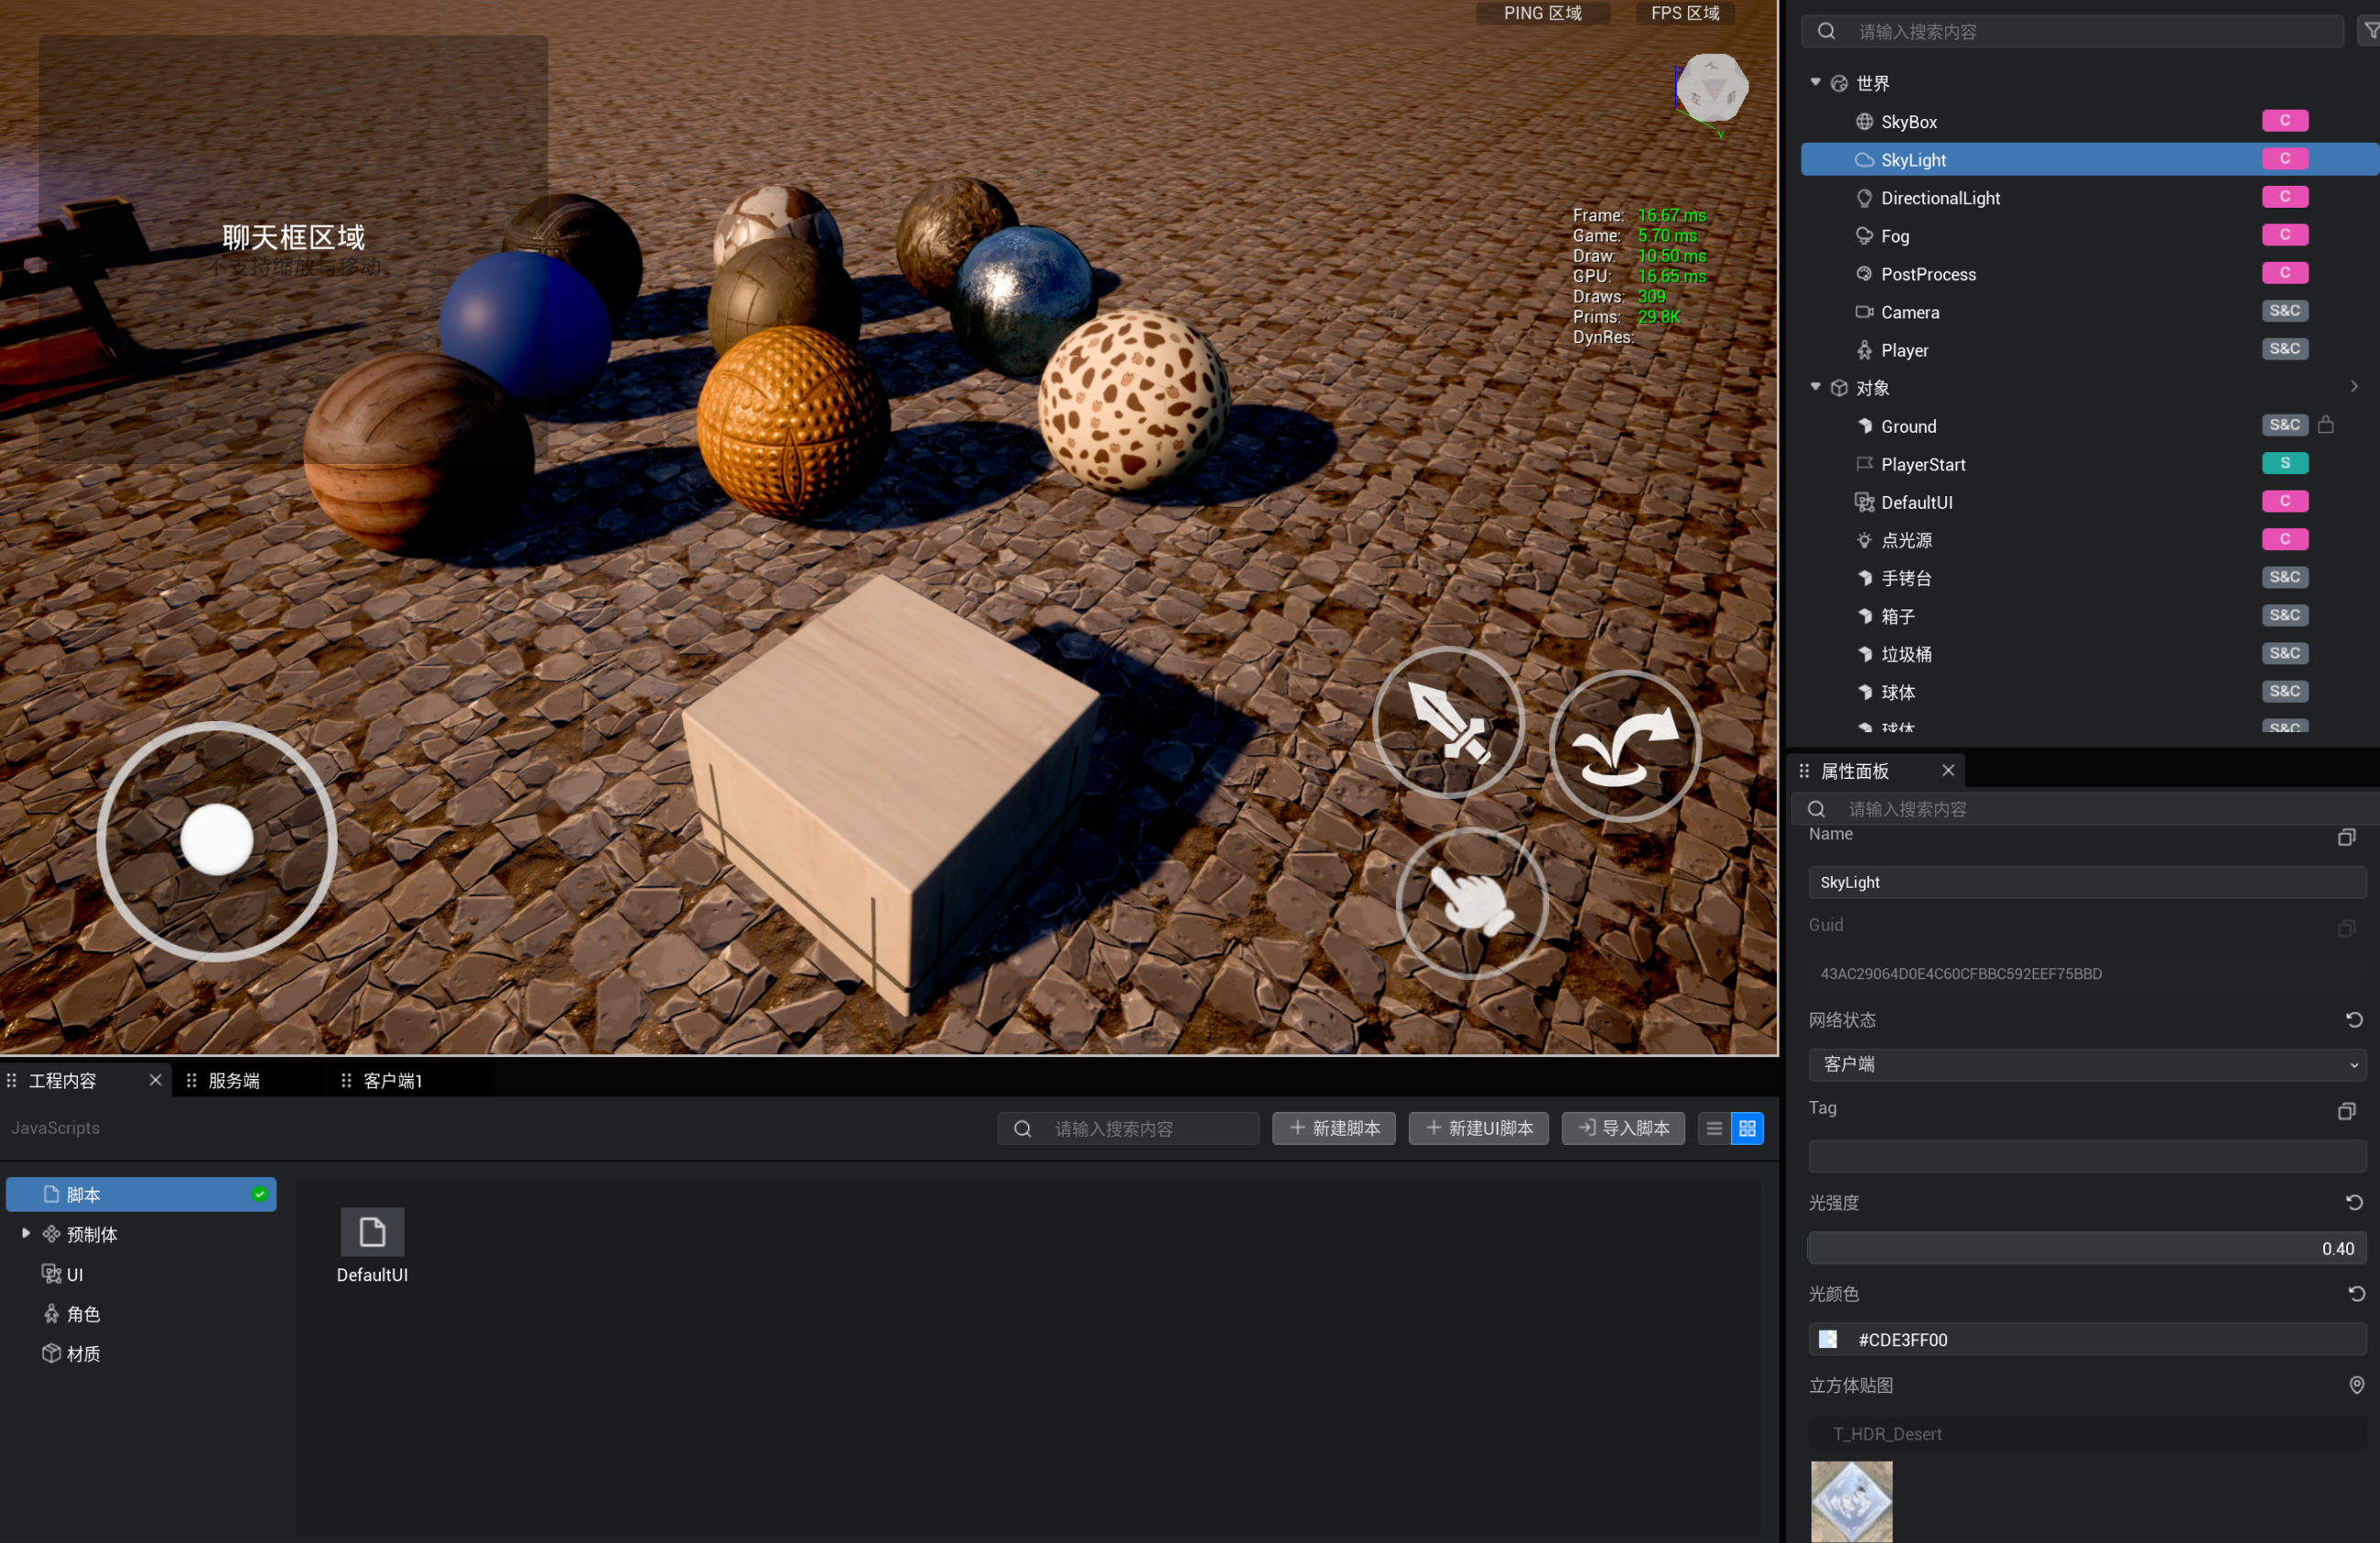Reset the 光强度 property
Viewport: 2380px width, 1543px height.
click(2354, 1202)
